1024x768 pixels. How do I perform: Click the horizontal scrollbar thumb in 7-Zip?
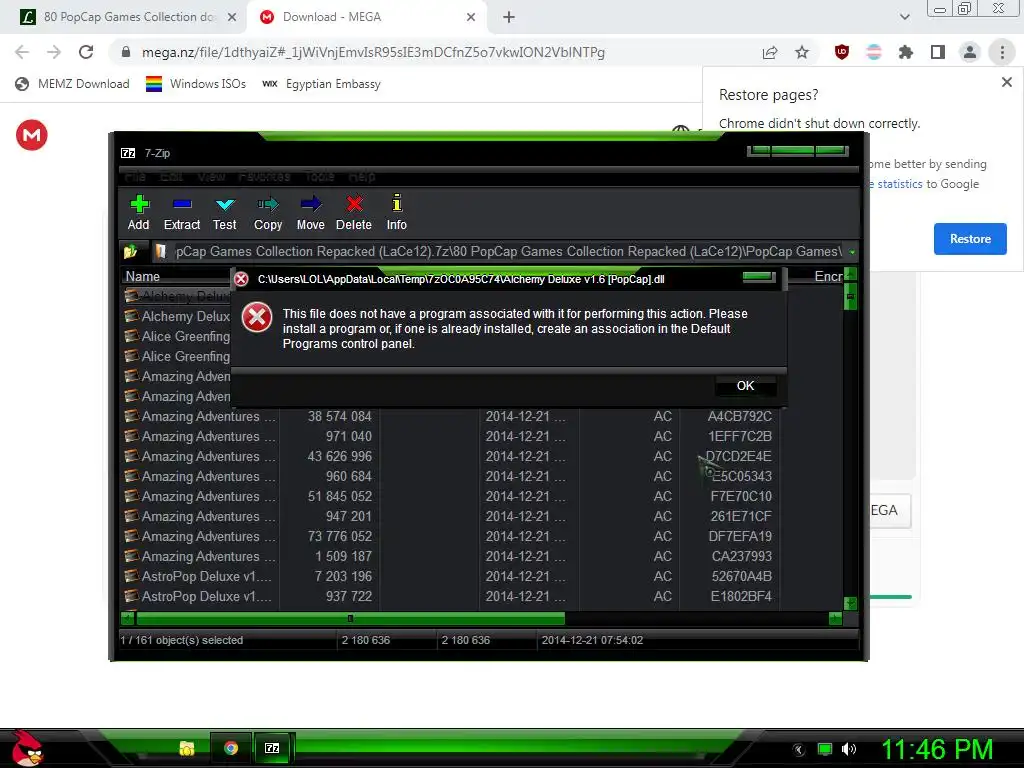pos(350,618)
